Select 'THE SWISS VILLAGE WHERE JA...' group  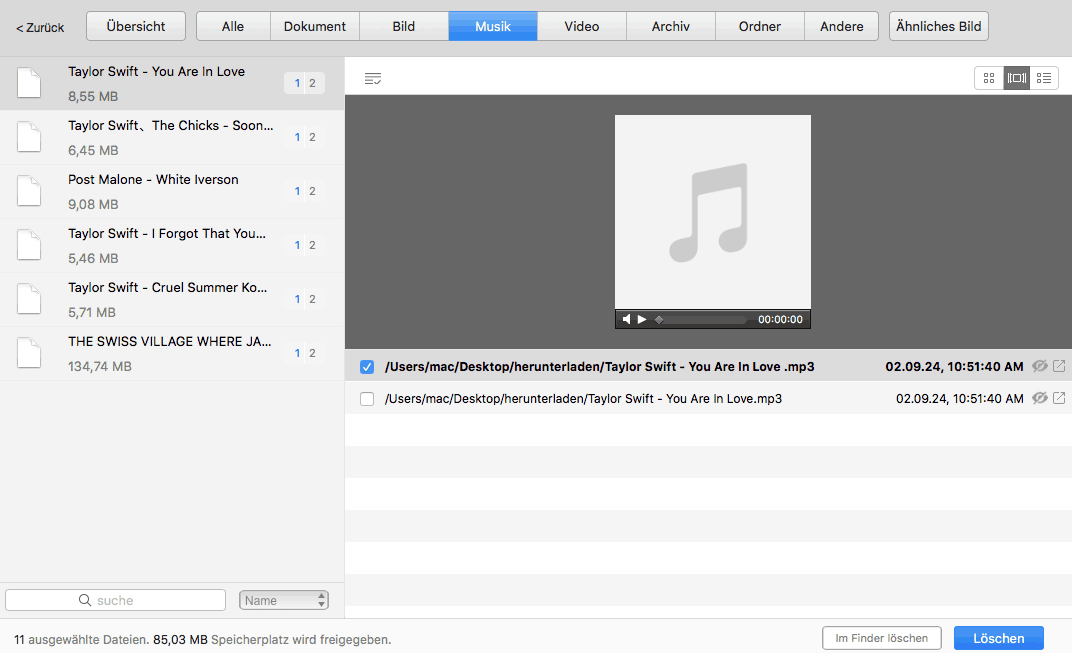click(x=172, y=354)
